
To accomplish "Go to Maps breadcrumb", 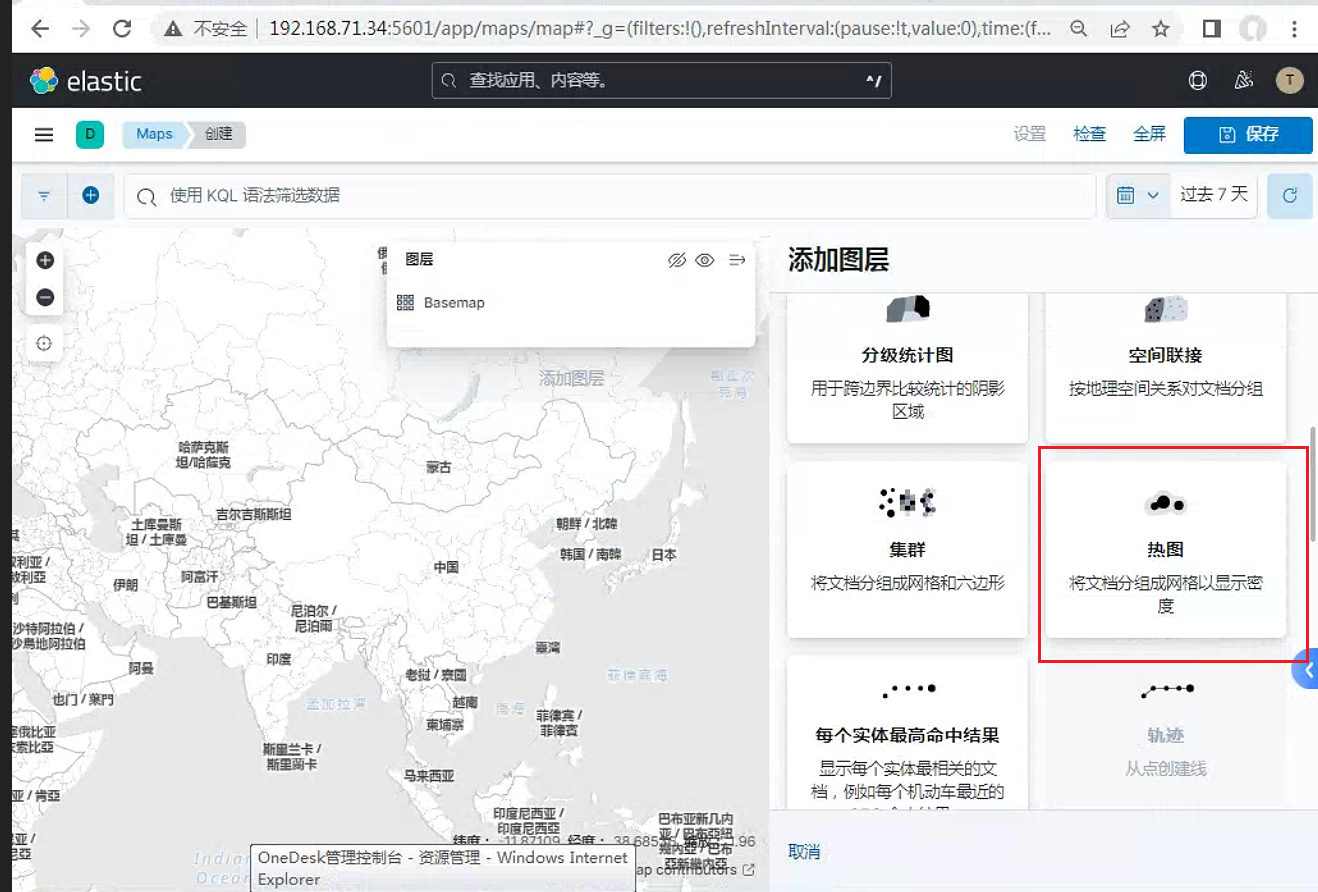I will click(x=154, y=134).
